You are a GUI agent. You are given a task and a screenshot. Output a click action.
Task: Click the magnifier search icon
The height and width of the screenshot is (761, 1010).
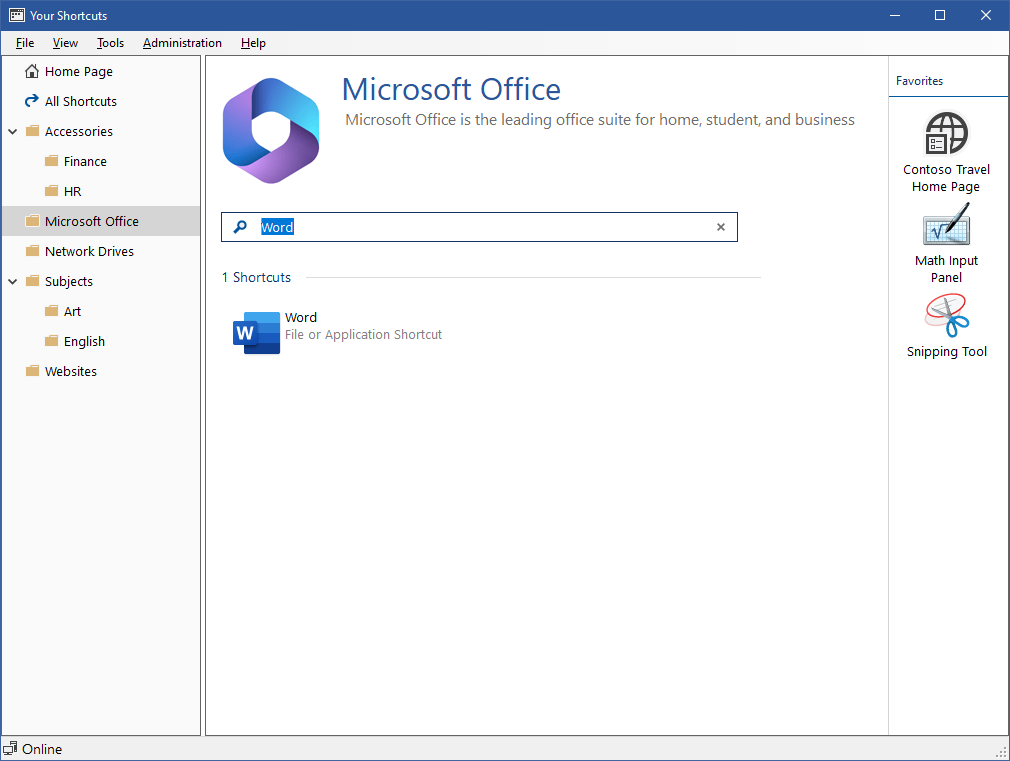240,227
